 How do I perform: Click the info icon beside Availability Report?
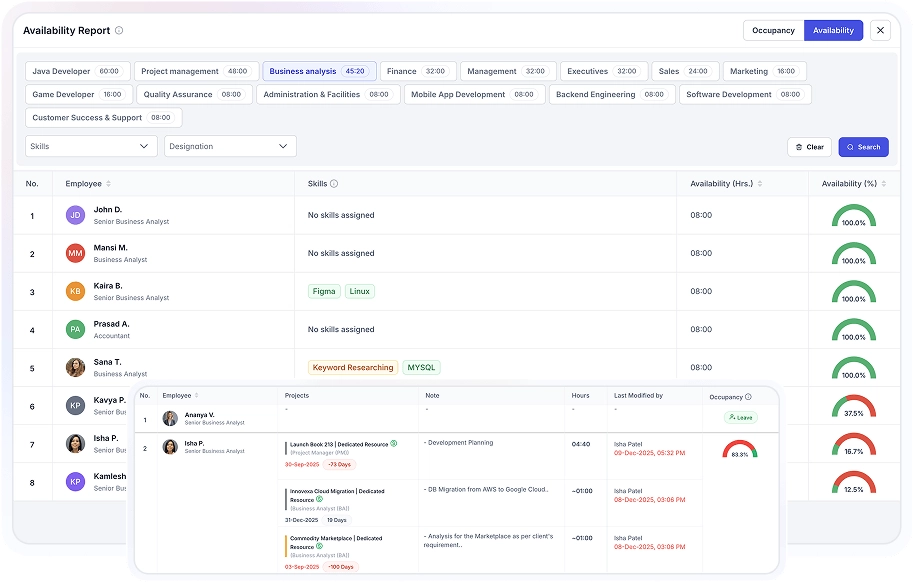pos(119,31)
